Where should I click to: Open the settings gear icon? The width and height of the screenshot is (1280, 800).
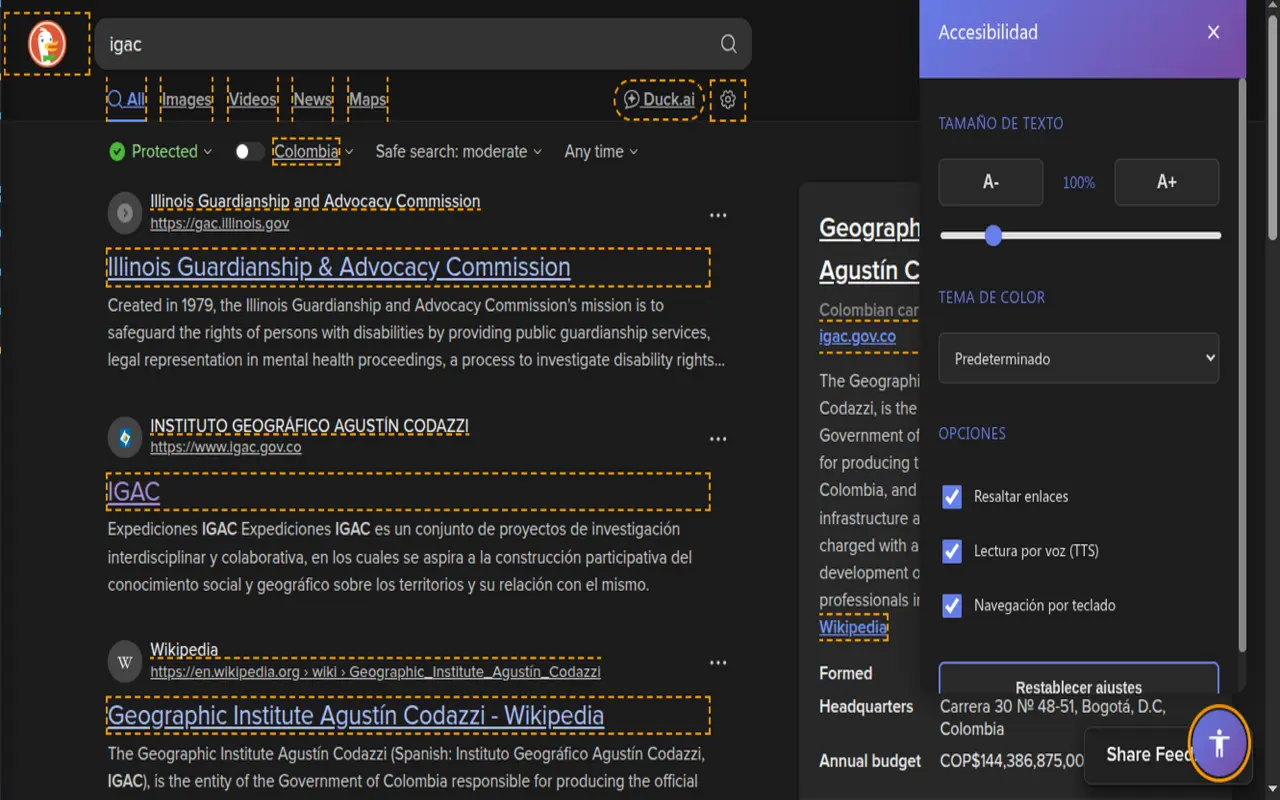[x=728, y=100]
